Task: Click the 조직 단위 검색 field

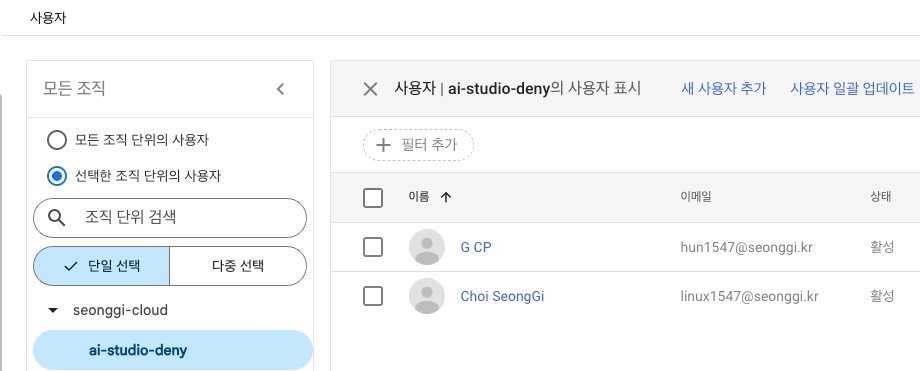Action: coord(170,218)
